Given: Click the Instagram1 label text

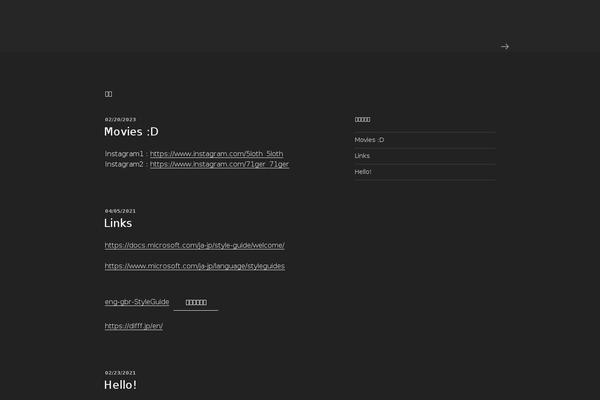Looking at the screenshot, I should point(124,154).
